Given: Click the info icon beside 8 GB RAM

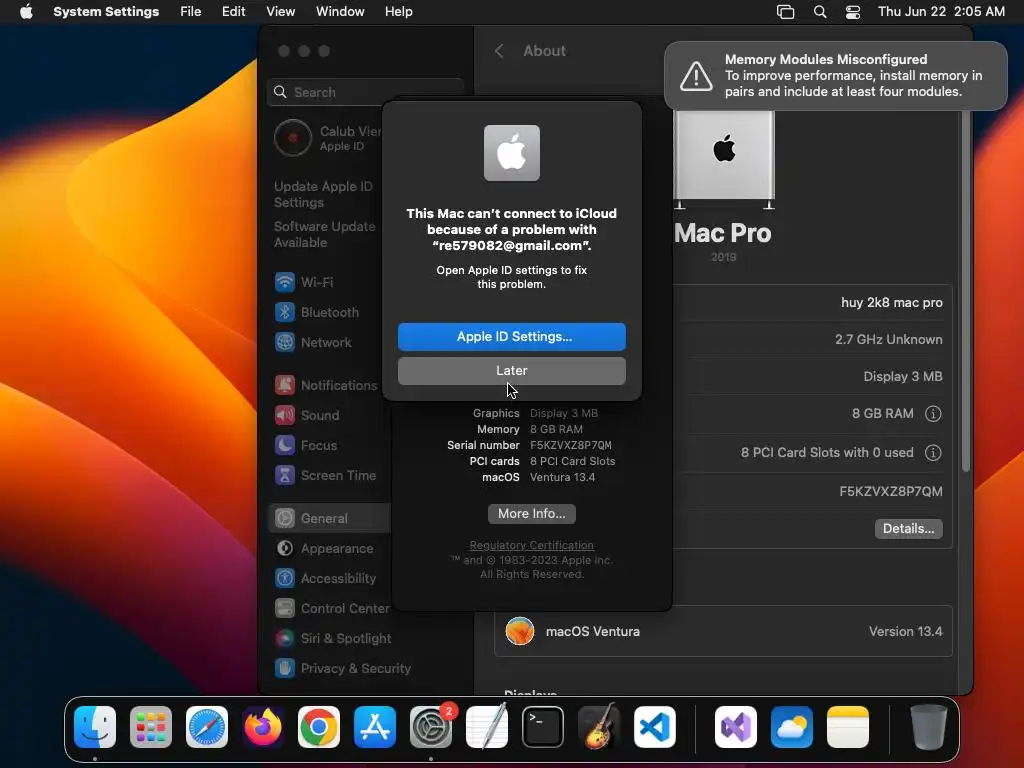Looking at the screenshot, I should click(x=933, y=413).
